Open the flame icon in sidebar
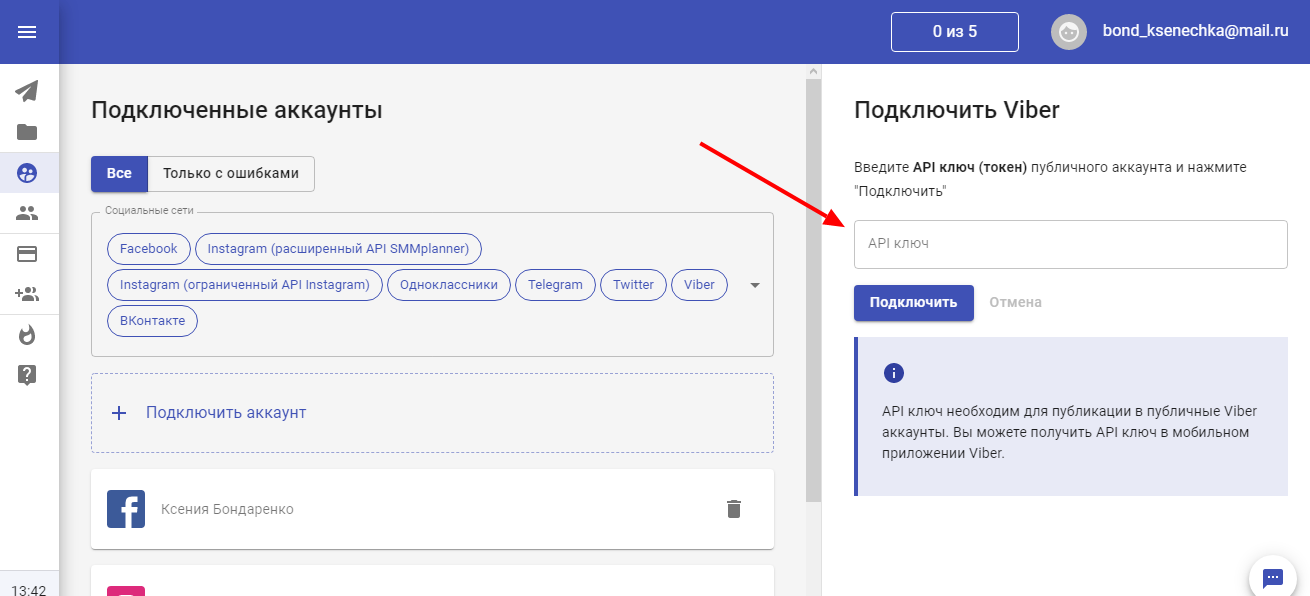This screenshot has height=596, width=1310. tap(27, 335)
